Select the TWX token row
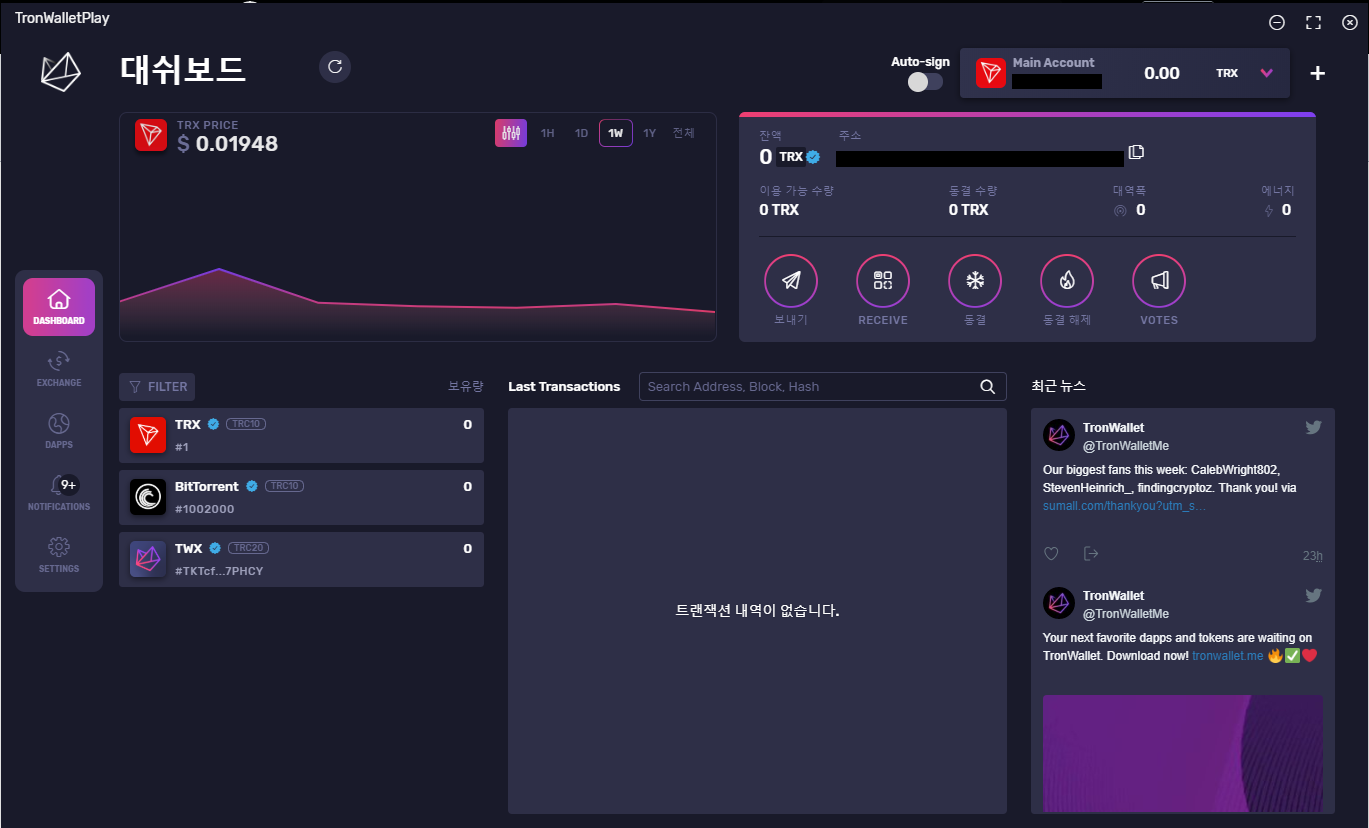Viewport: 1369px width, 828px height. click(301, 559)
